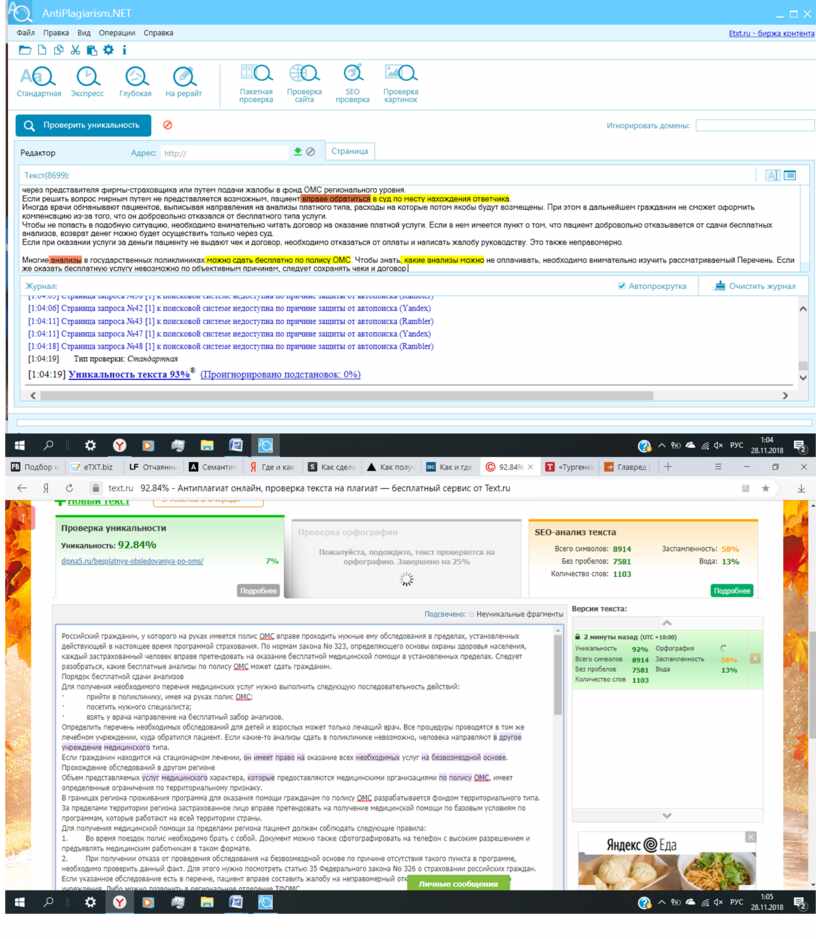The width and height of the screenshot is (816, 939).
Task: Toggle the Автопрокрутка checkbox
Action: (x=622, y=286)
